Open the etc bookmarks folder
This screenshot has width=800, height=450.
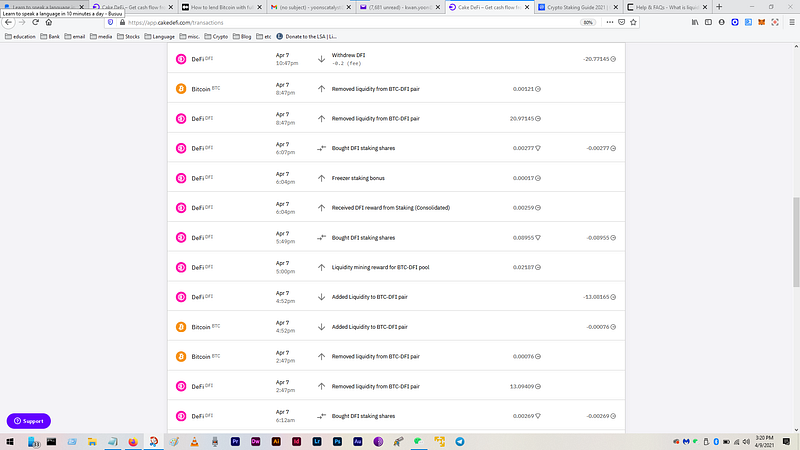click(264, 37)
